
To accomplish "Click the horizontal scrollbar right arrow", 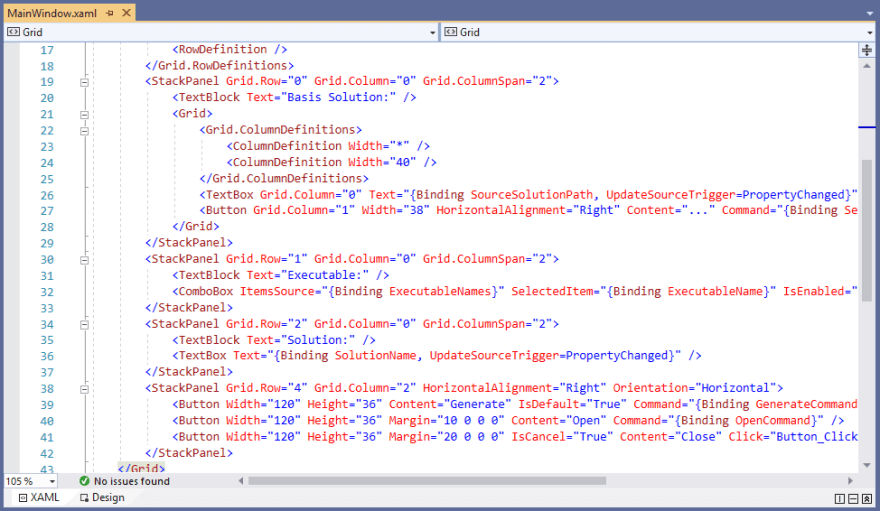I will point(850,481).
